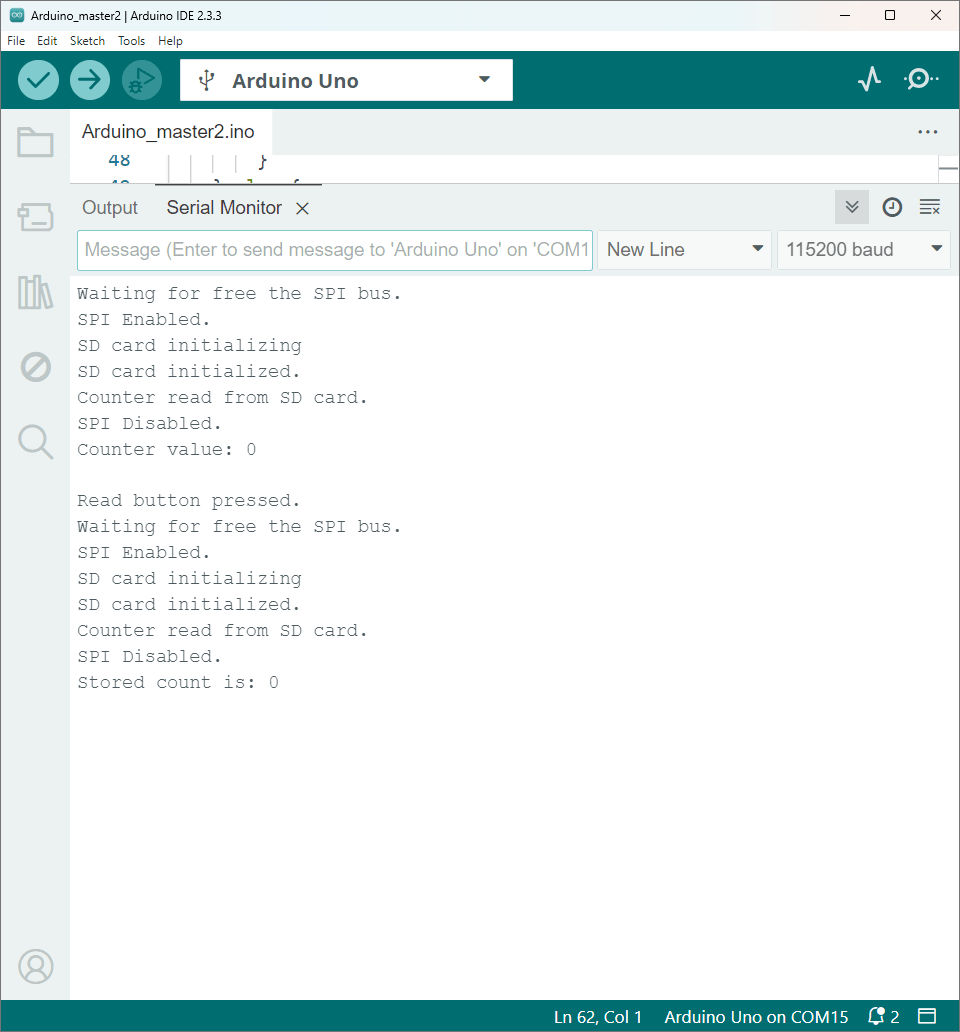960x1032 pixels.
Task: Select the Serial Monitor tab
Action: coord(224,207)
